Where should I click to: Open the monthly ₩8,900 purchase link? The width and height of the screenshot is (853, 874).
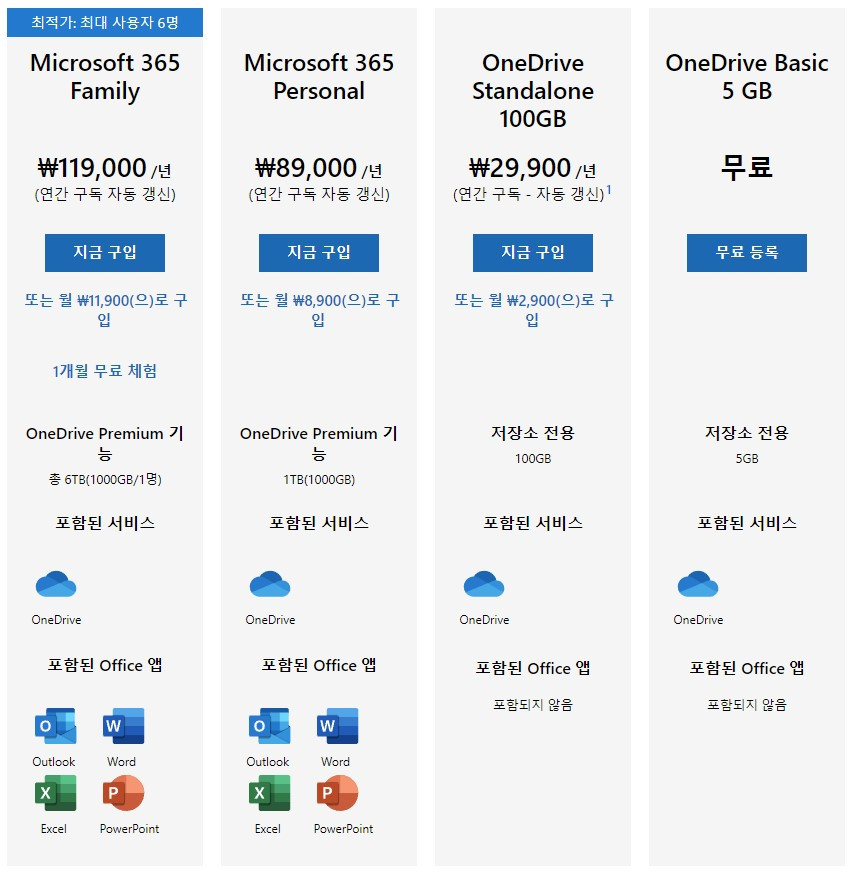click(319, 309)
